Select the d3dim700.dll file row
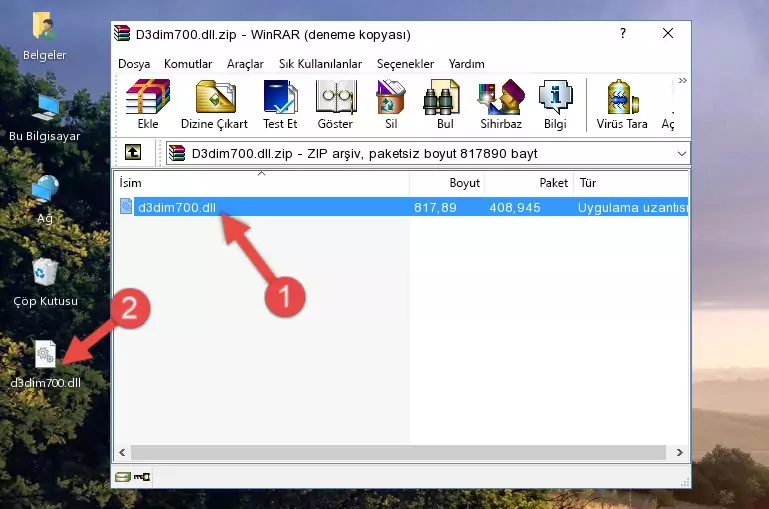Screen dimensions: 769x509 point(402,207)
